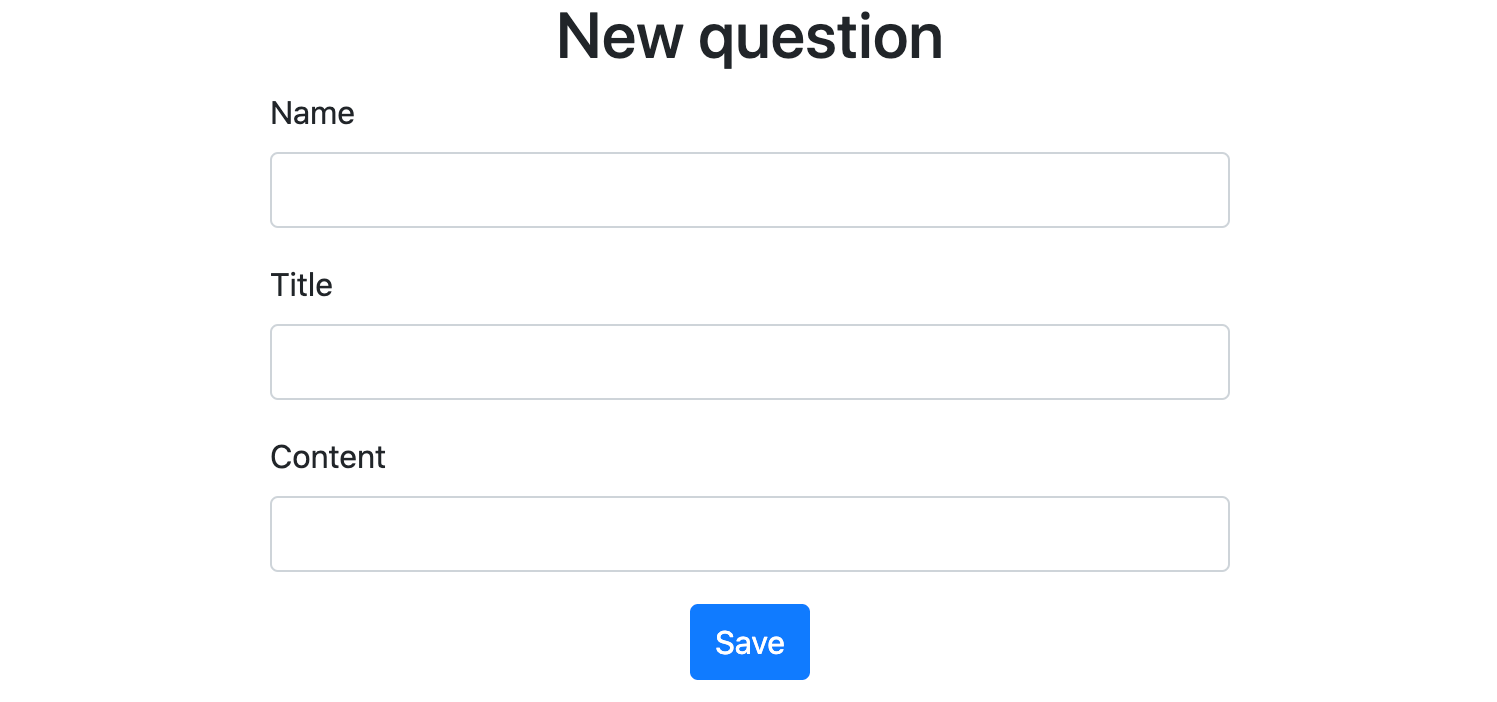
Task: Place cursor in the Name box
Action: [749, 190]
